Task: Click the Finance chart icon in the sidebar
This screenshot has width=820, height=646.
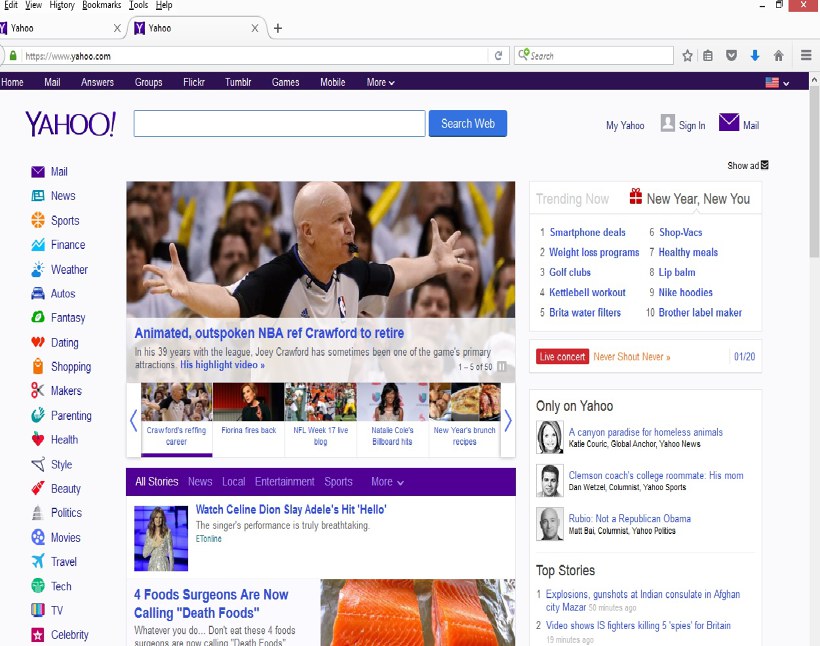Action: point(38,245)
